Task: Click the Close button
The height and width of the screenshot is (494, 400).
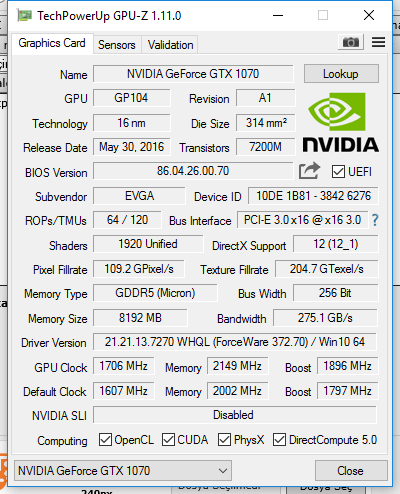Action: click(351, 471)
